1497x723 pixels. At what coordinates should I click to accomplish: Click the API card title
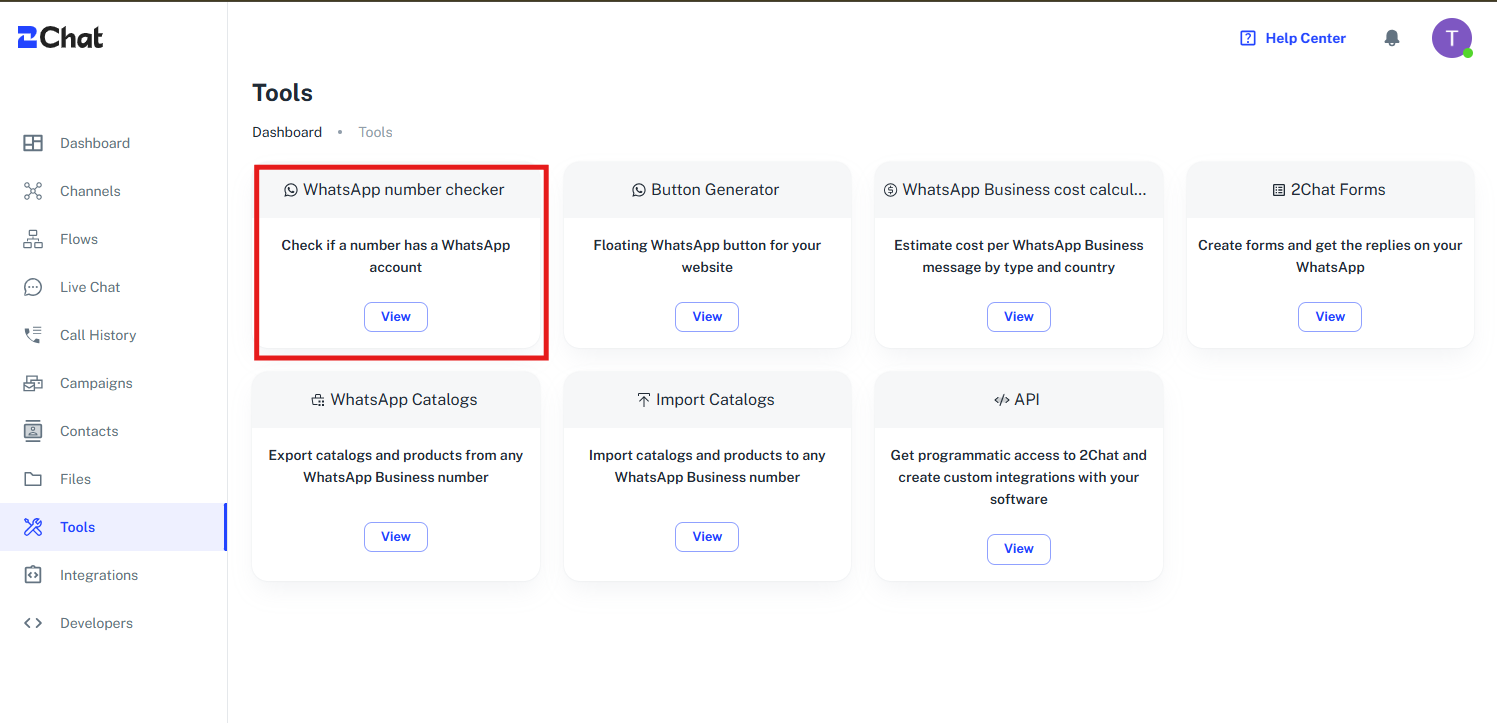[x=1027, y=400]
